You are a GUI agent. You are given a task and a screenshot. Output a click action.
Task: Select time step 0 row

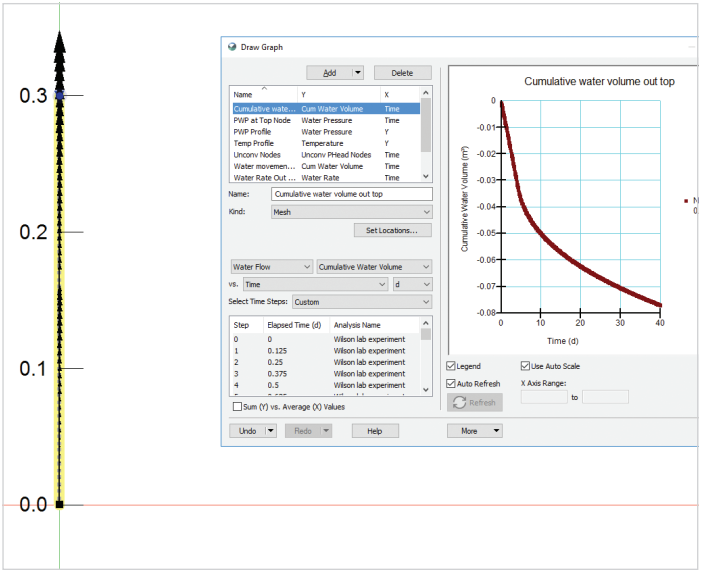[x=326, y=339]
